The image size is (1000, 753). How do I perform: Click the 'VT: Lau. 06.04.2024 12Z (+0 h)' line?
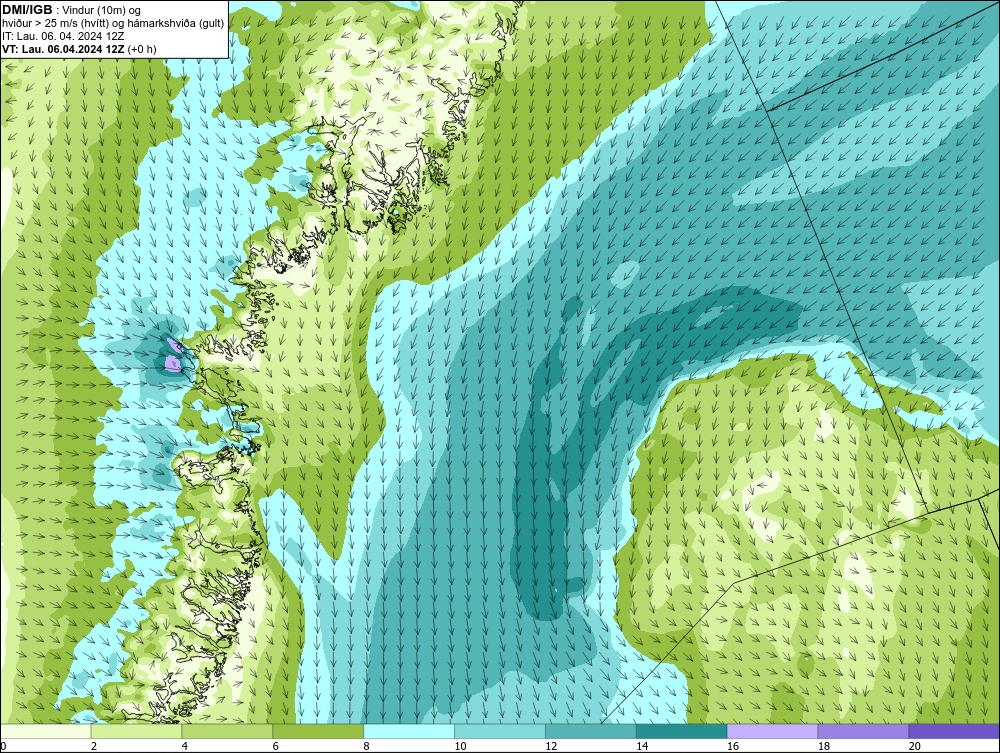[79, 49]
